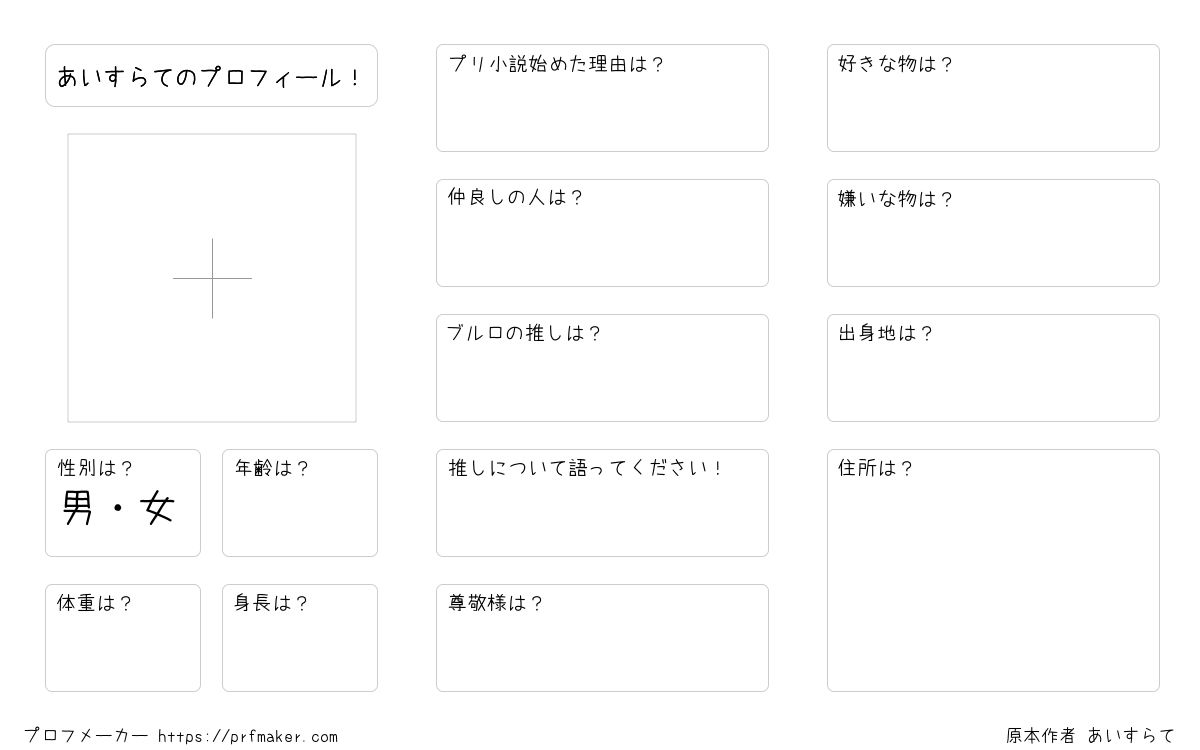Click the 出身地は? field
This screenshot has height=750, width=1200.
tap(993, 368)
